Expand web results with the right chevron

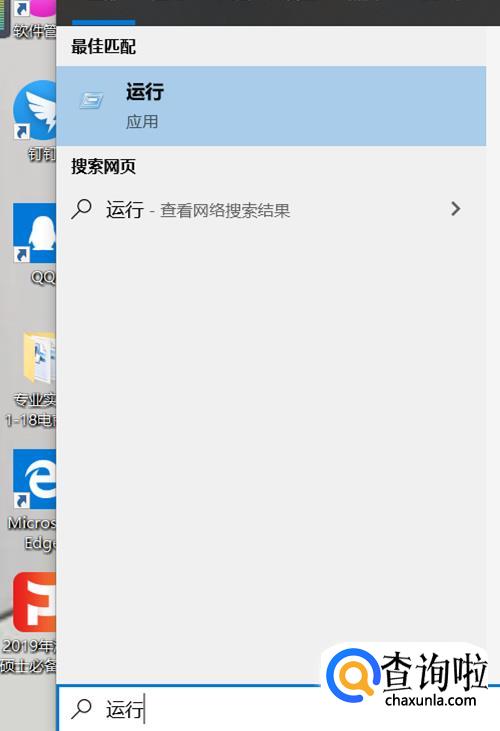455,208
